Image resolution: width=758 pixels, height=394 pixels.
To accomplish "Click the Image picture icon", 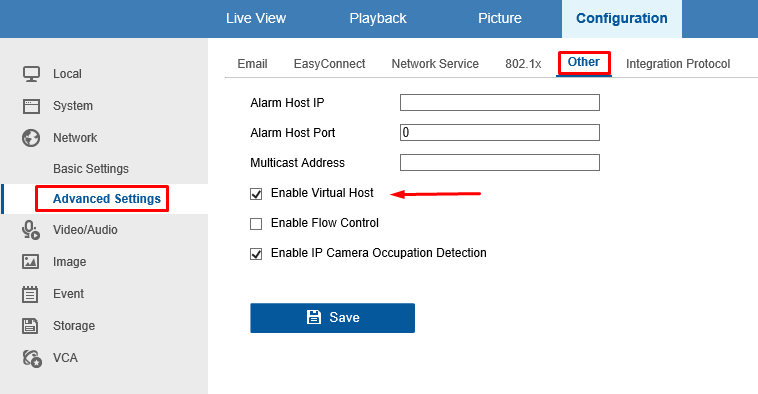I will point(30,262).
